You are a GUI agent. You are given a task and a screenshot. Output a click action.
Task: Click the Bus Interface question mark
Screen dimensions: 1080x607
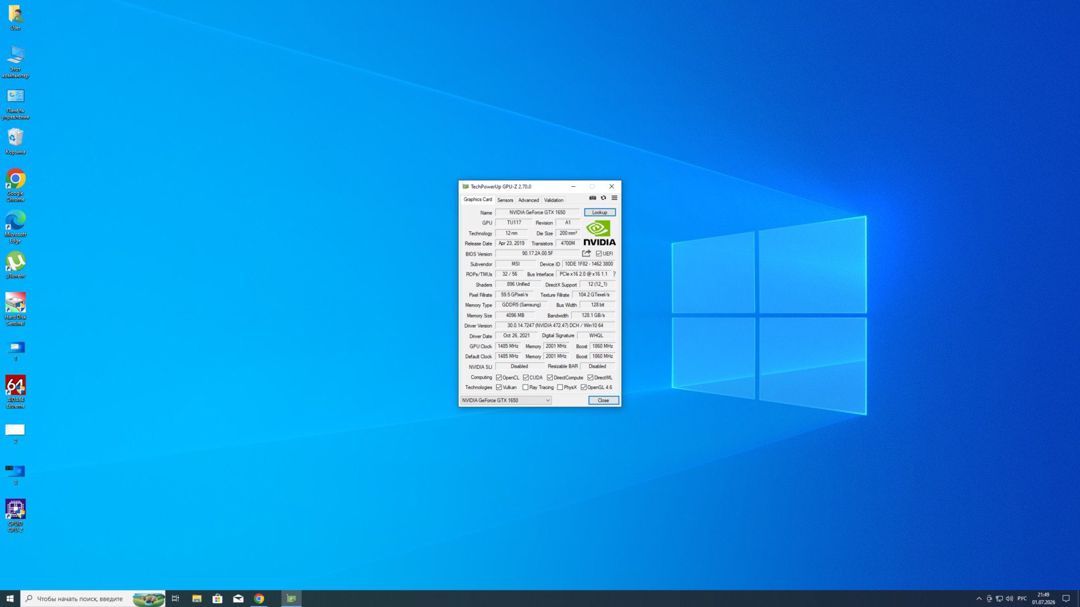614,274
